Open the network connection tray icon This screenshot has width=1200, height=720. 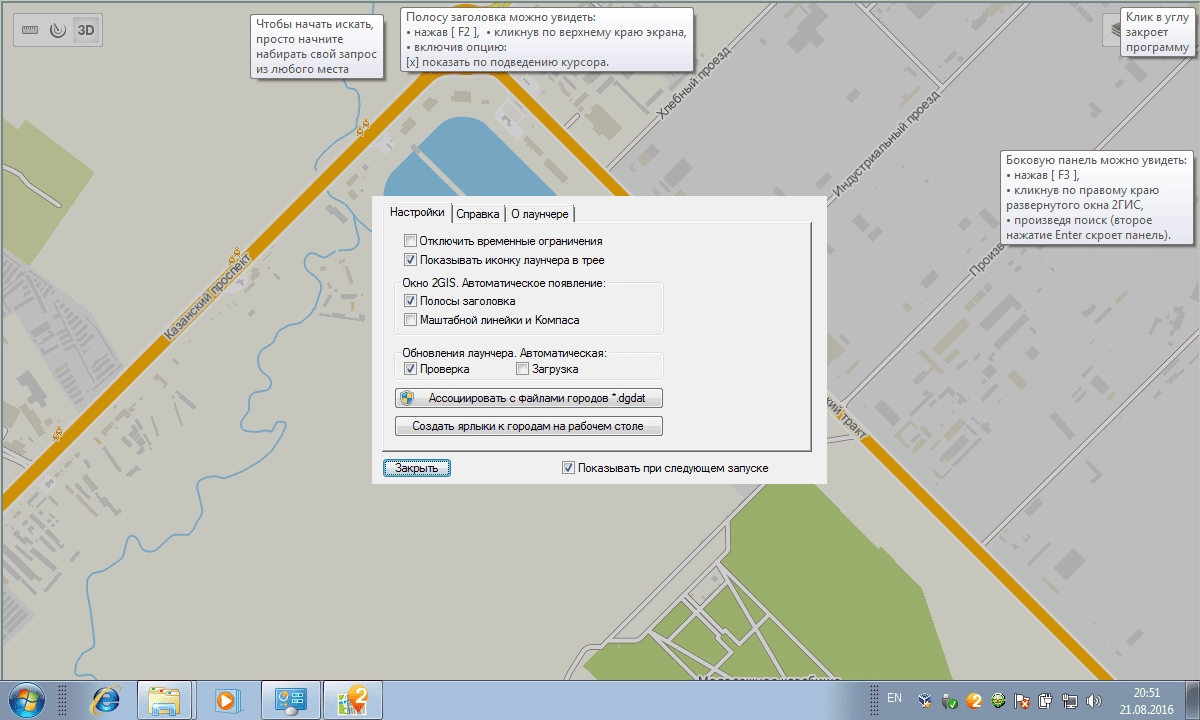pyautogui.click(x=1070, y=701)
